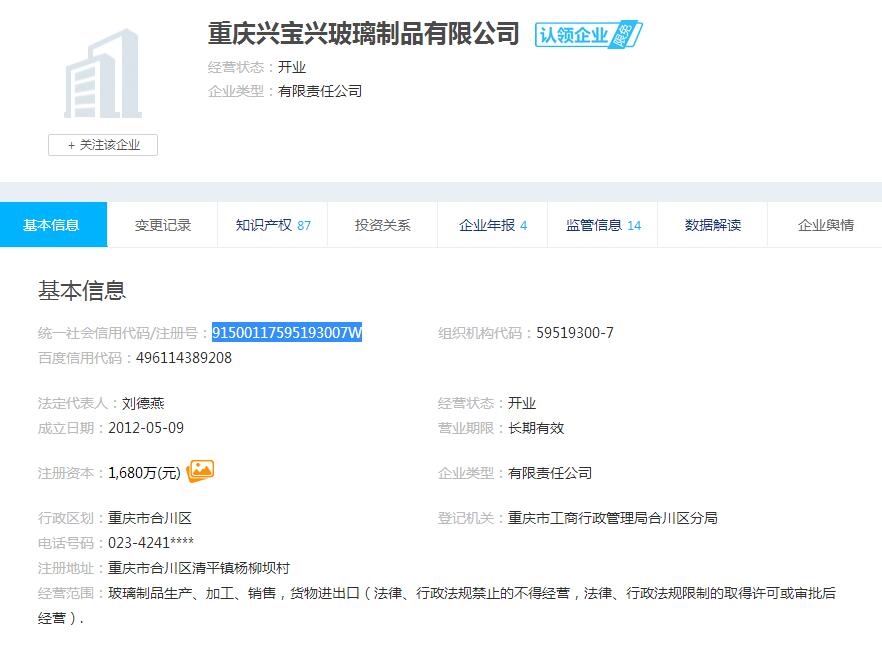Image resolution: width=882 pixels, height=651 pixels.
Task: Click legal representative name 刘德燕
Action: point(143,403)
